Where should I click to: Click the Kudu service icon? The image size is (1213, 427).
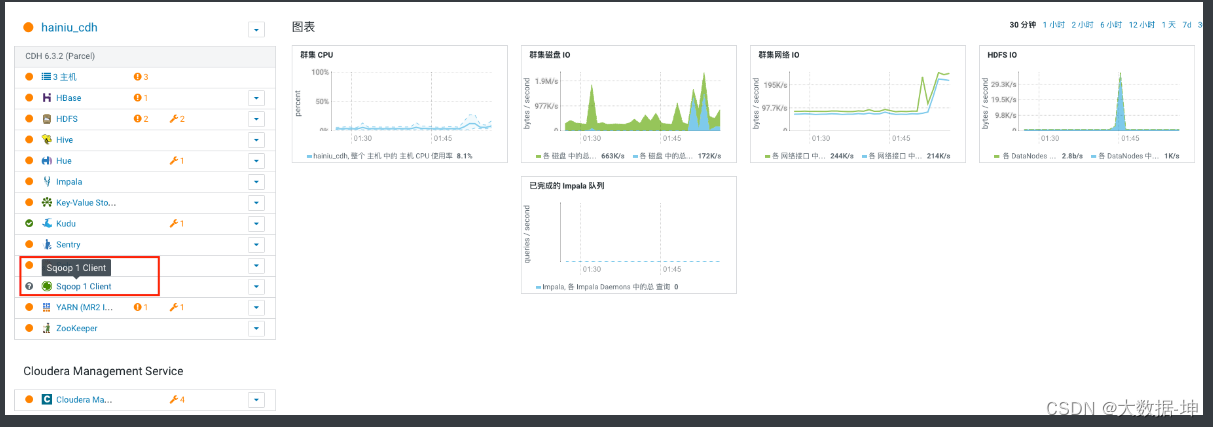coord(47,224)
